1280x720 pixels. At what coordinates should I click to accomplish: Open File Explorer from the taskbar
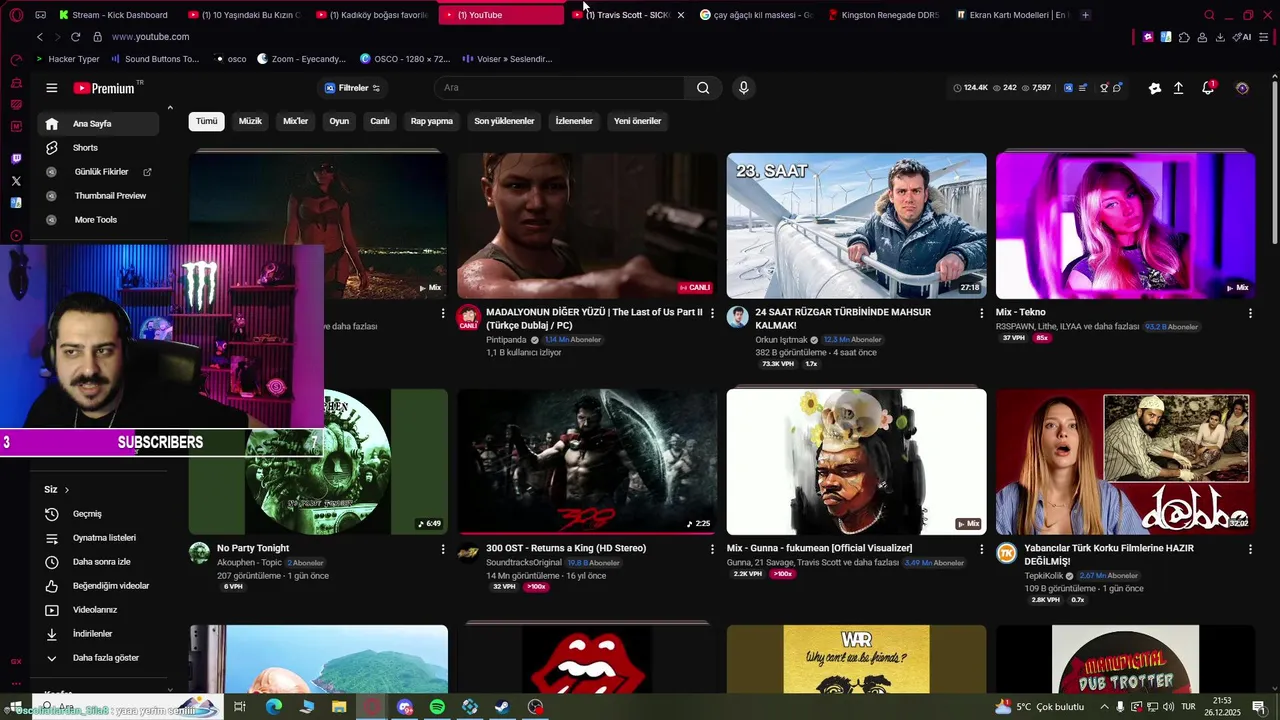tap(339, 707)
